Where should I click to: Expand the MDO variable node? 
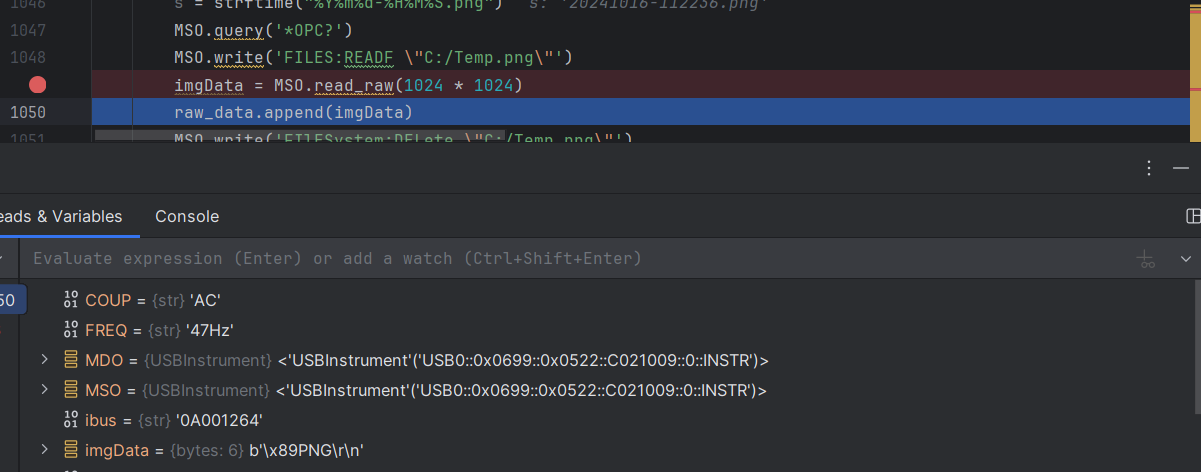44,360
